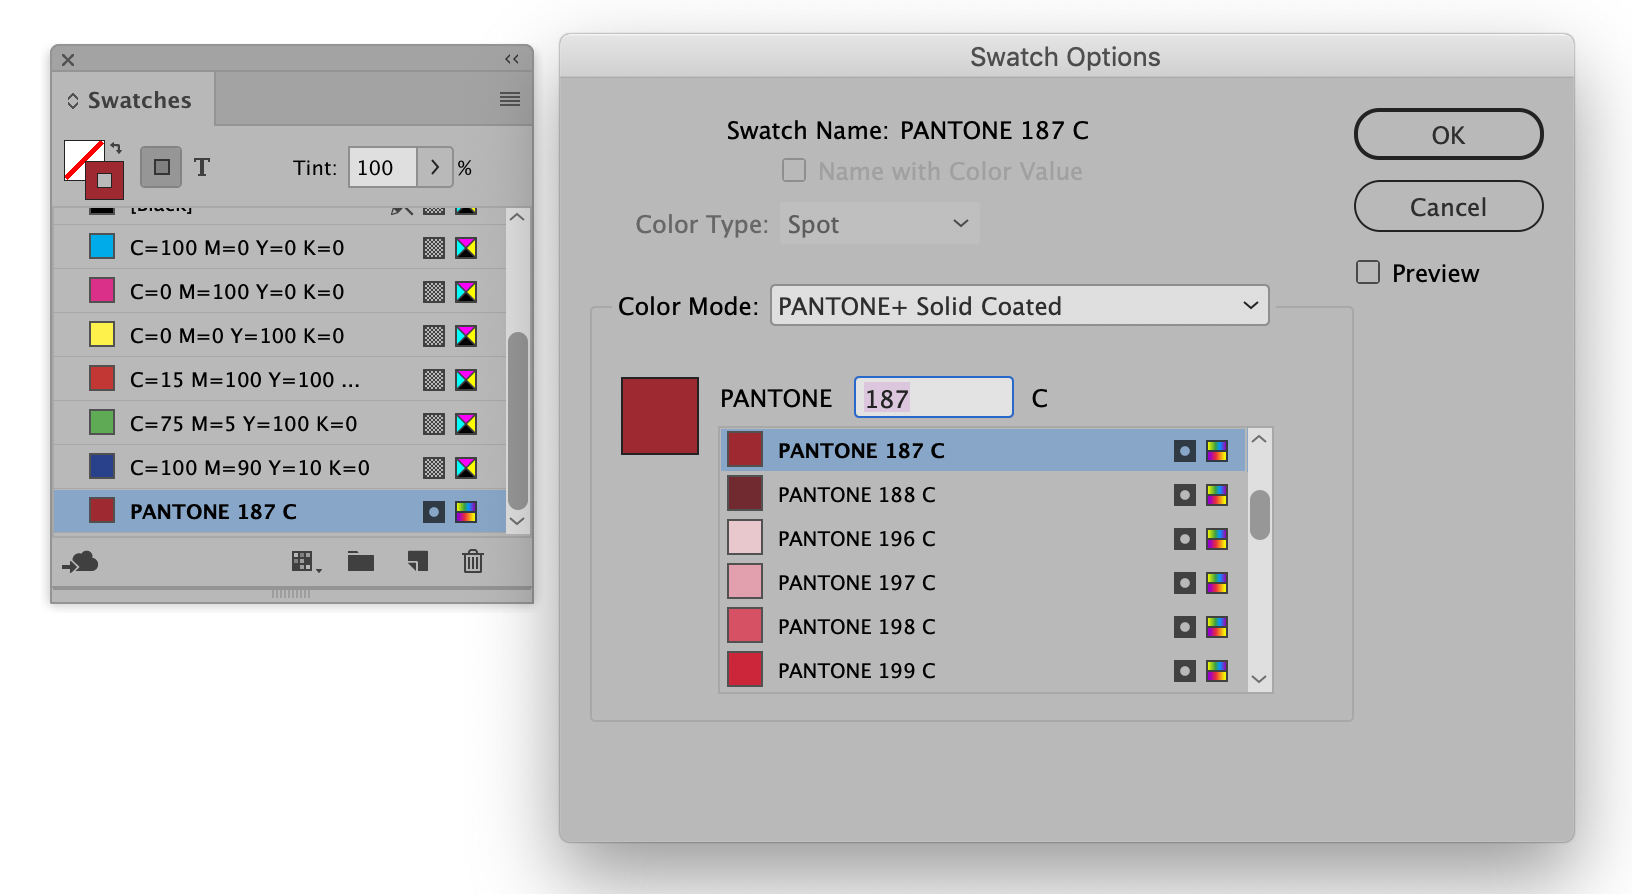Click the New Color Group folder icon
1632x894 pixels.
click(x=361, y=561)
